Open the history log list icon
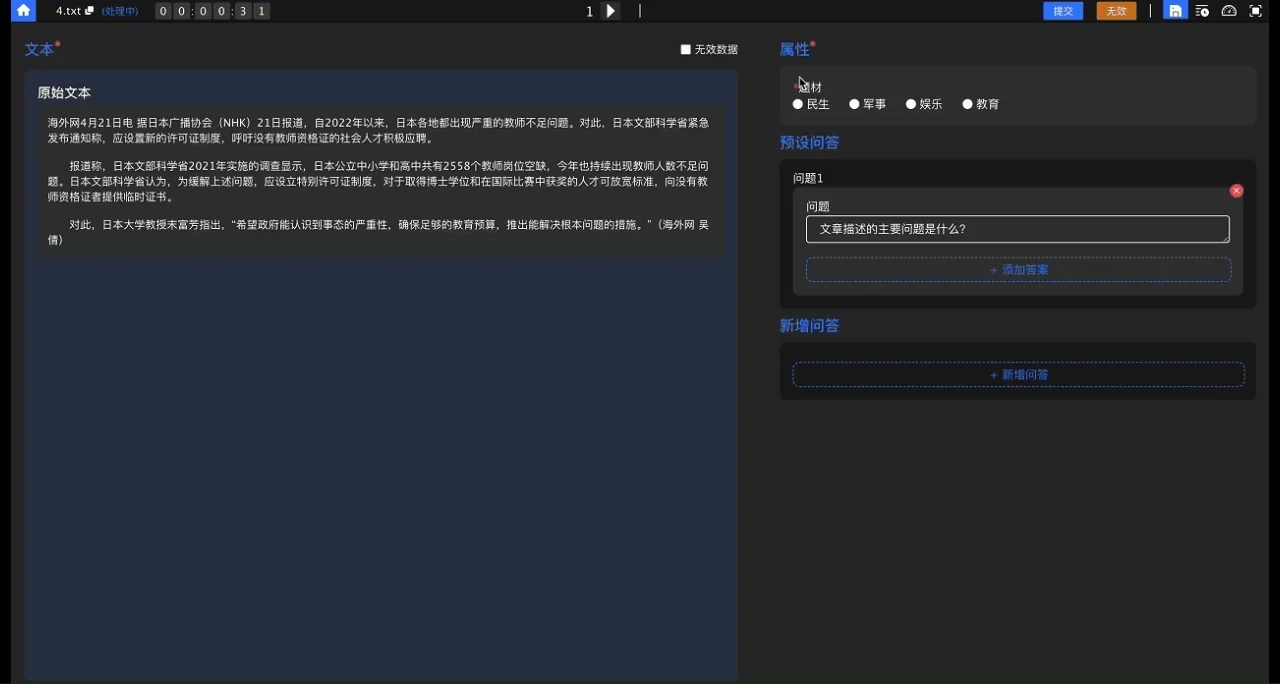This screenshot has height=684, width=1280. (1202, 11)
